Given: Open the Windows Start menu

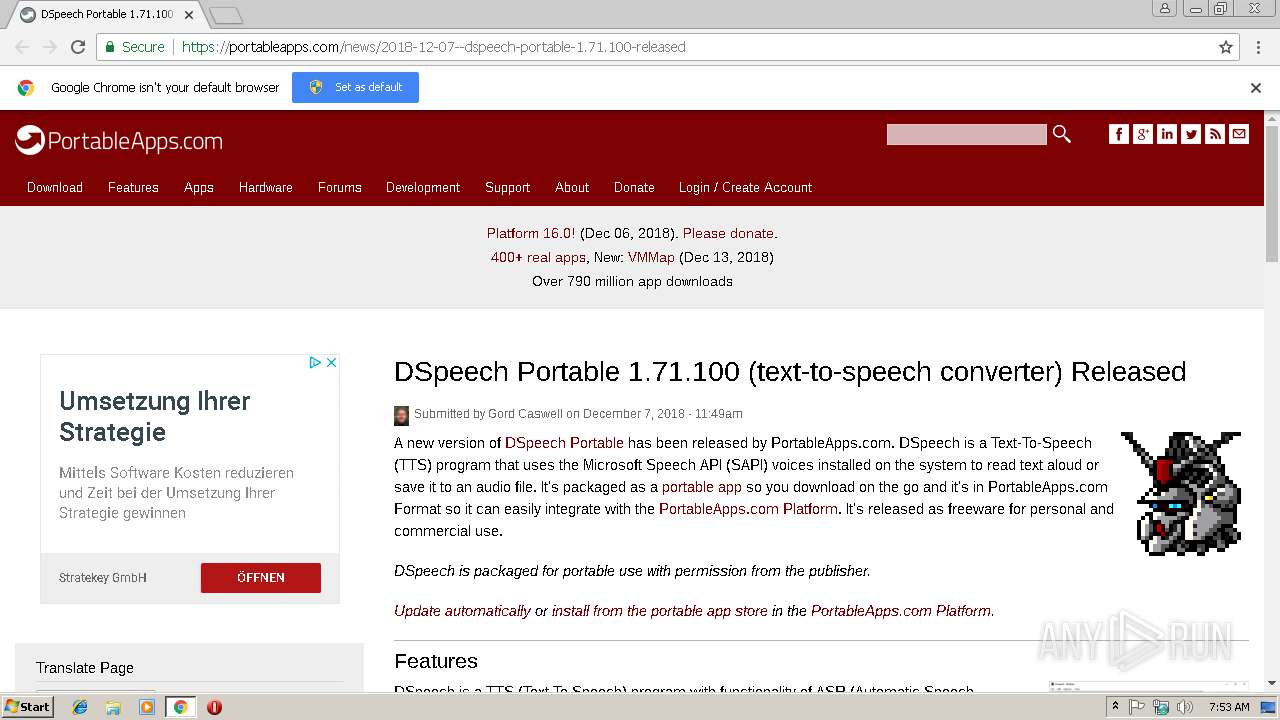Looking at the screenshot, I should click(28, 707).
